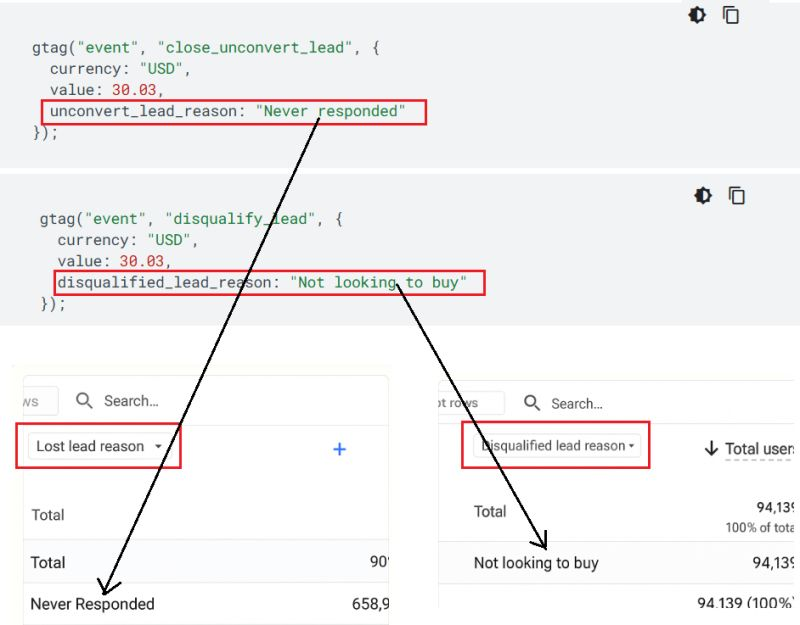Copy the disqualify_lead code snippet
800x625 pixels.
737,195
